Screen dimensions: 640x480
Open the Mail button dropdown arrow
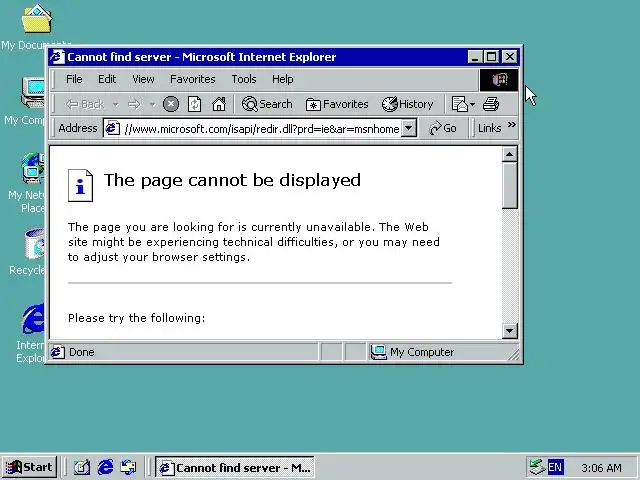click(x=472, y=104)
